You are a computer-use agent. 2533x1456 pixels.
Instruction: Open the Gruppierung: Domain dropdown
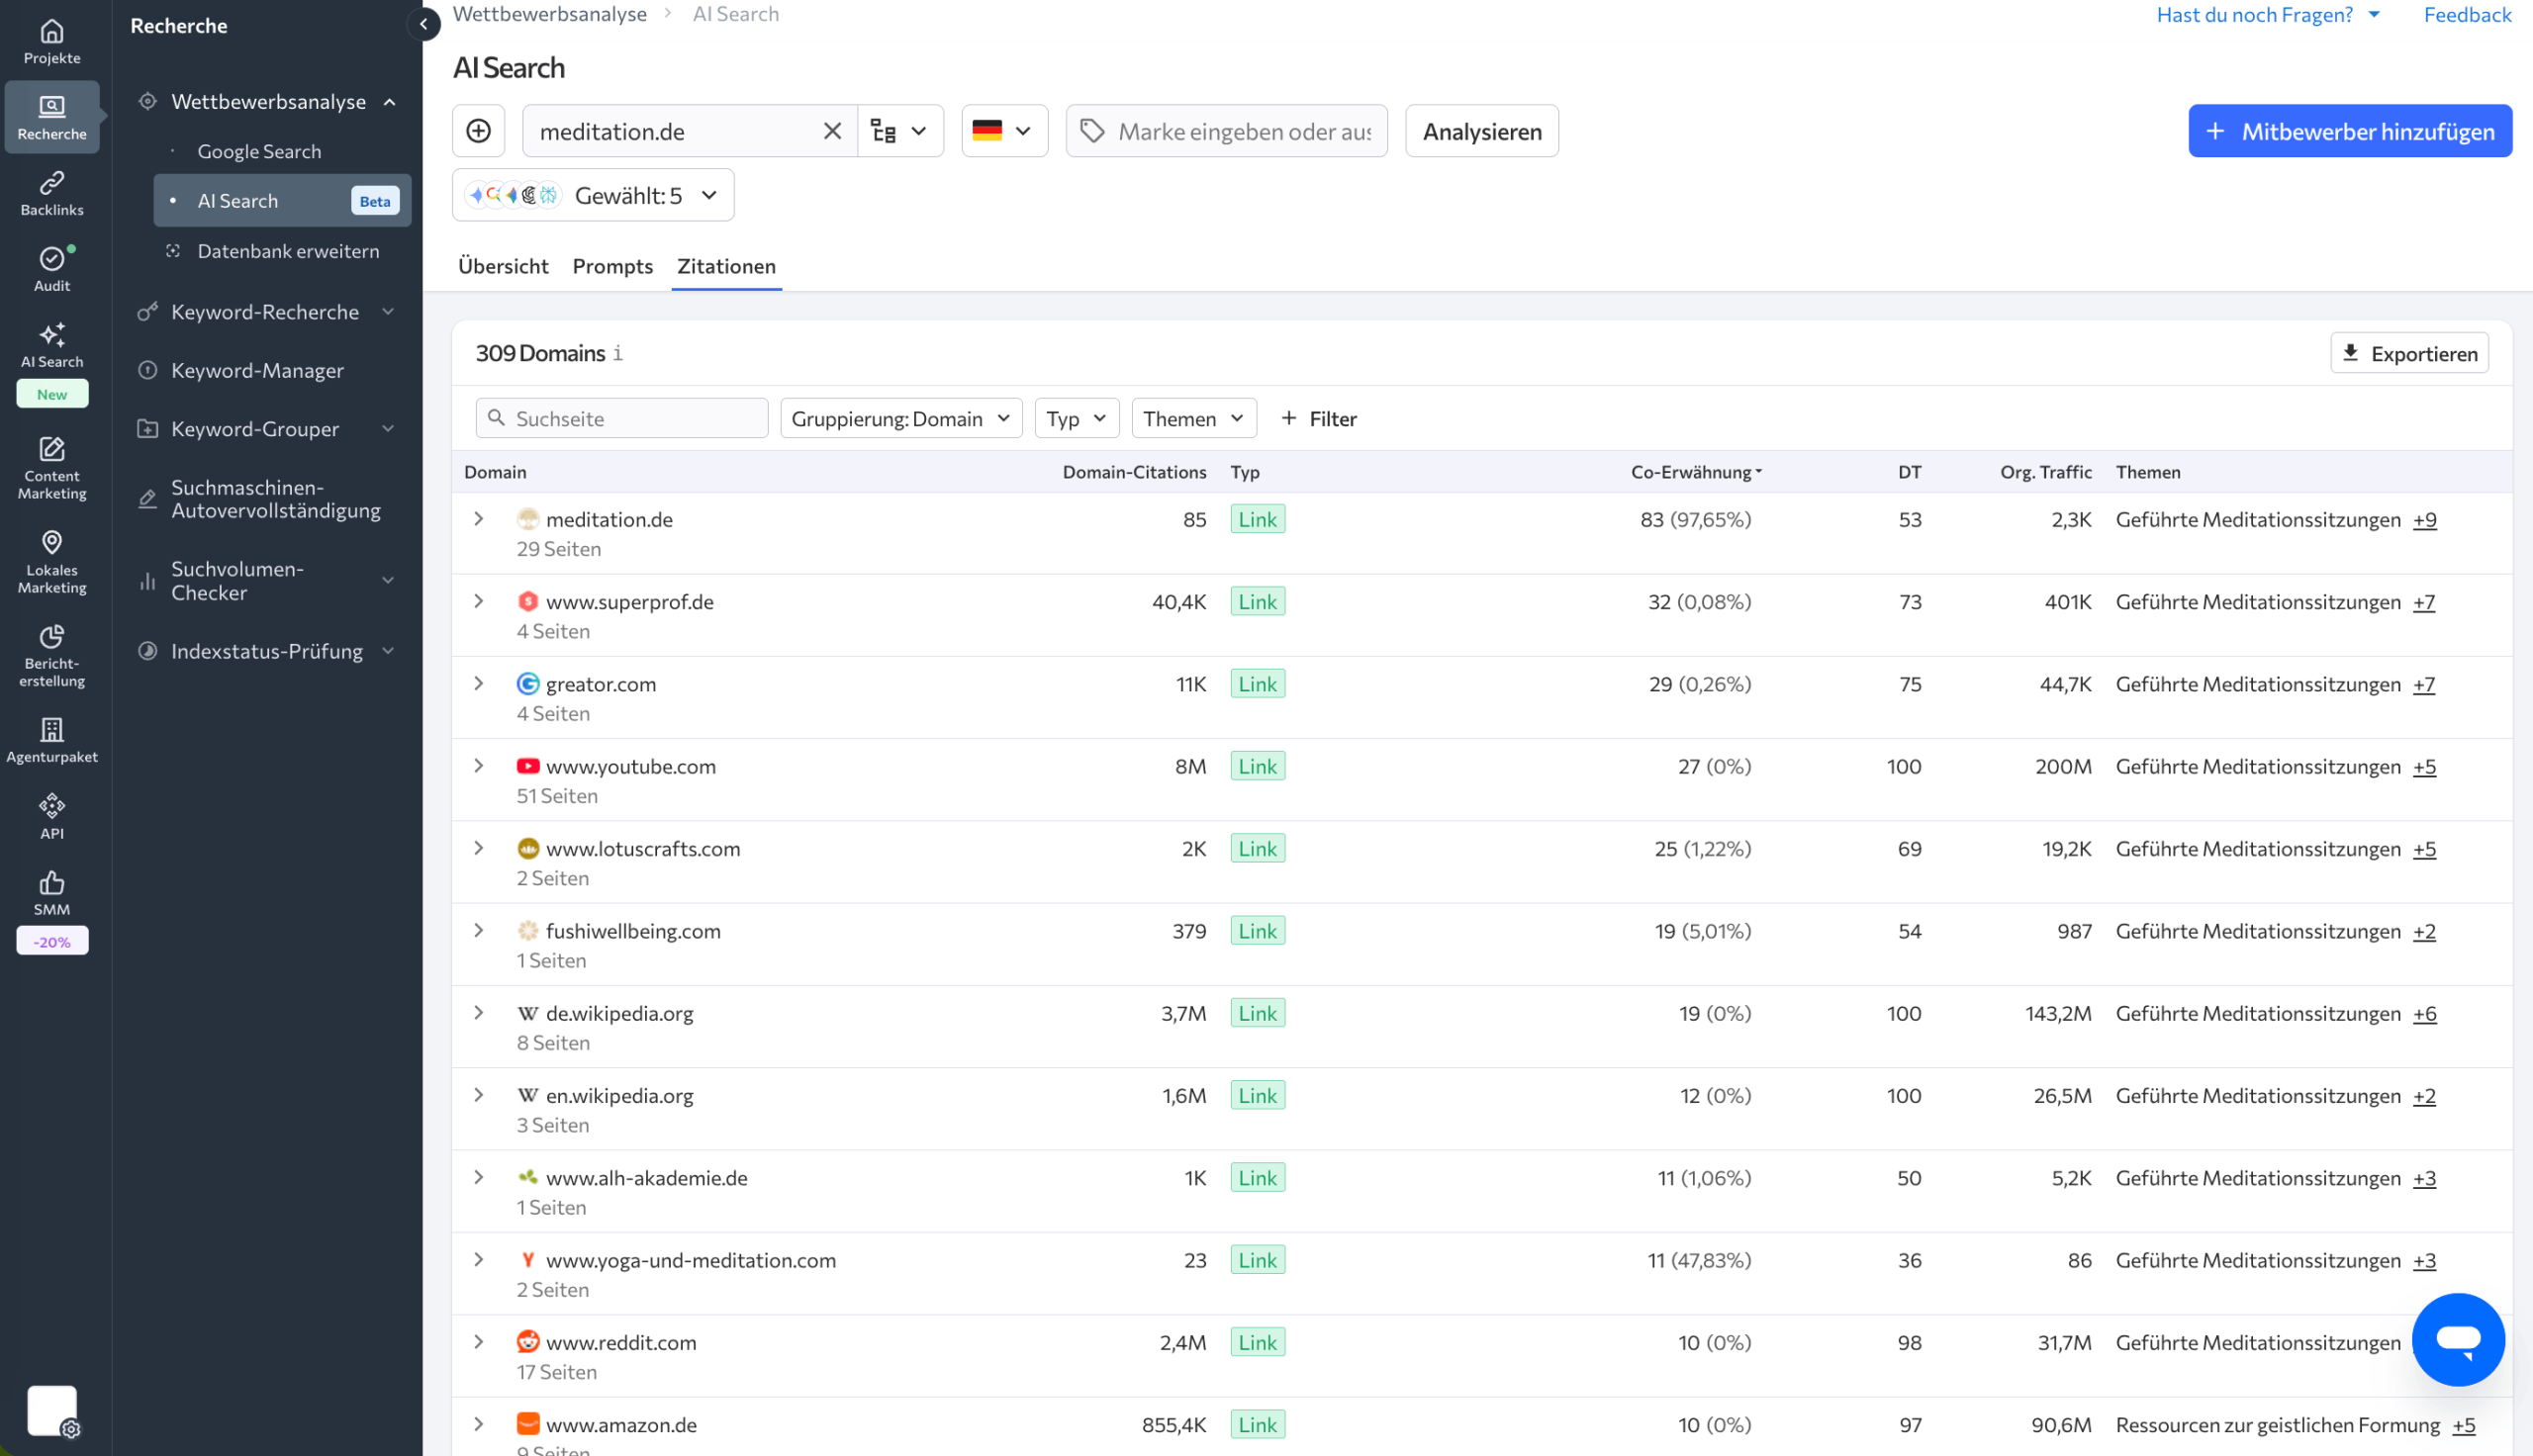pyautogui.click(x=900, y=418)
